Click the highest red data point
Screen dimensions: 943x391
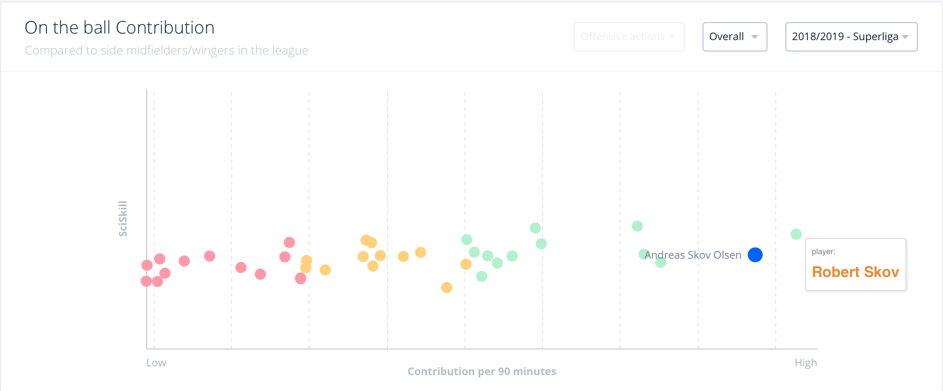[x=289, y=242]
